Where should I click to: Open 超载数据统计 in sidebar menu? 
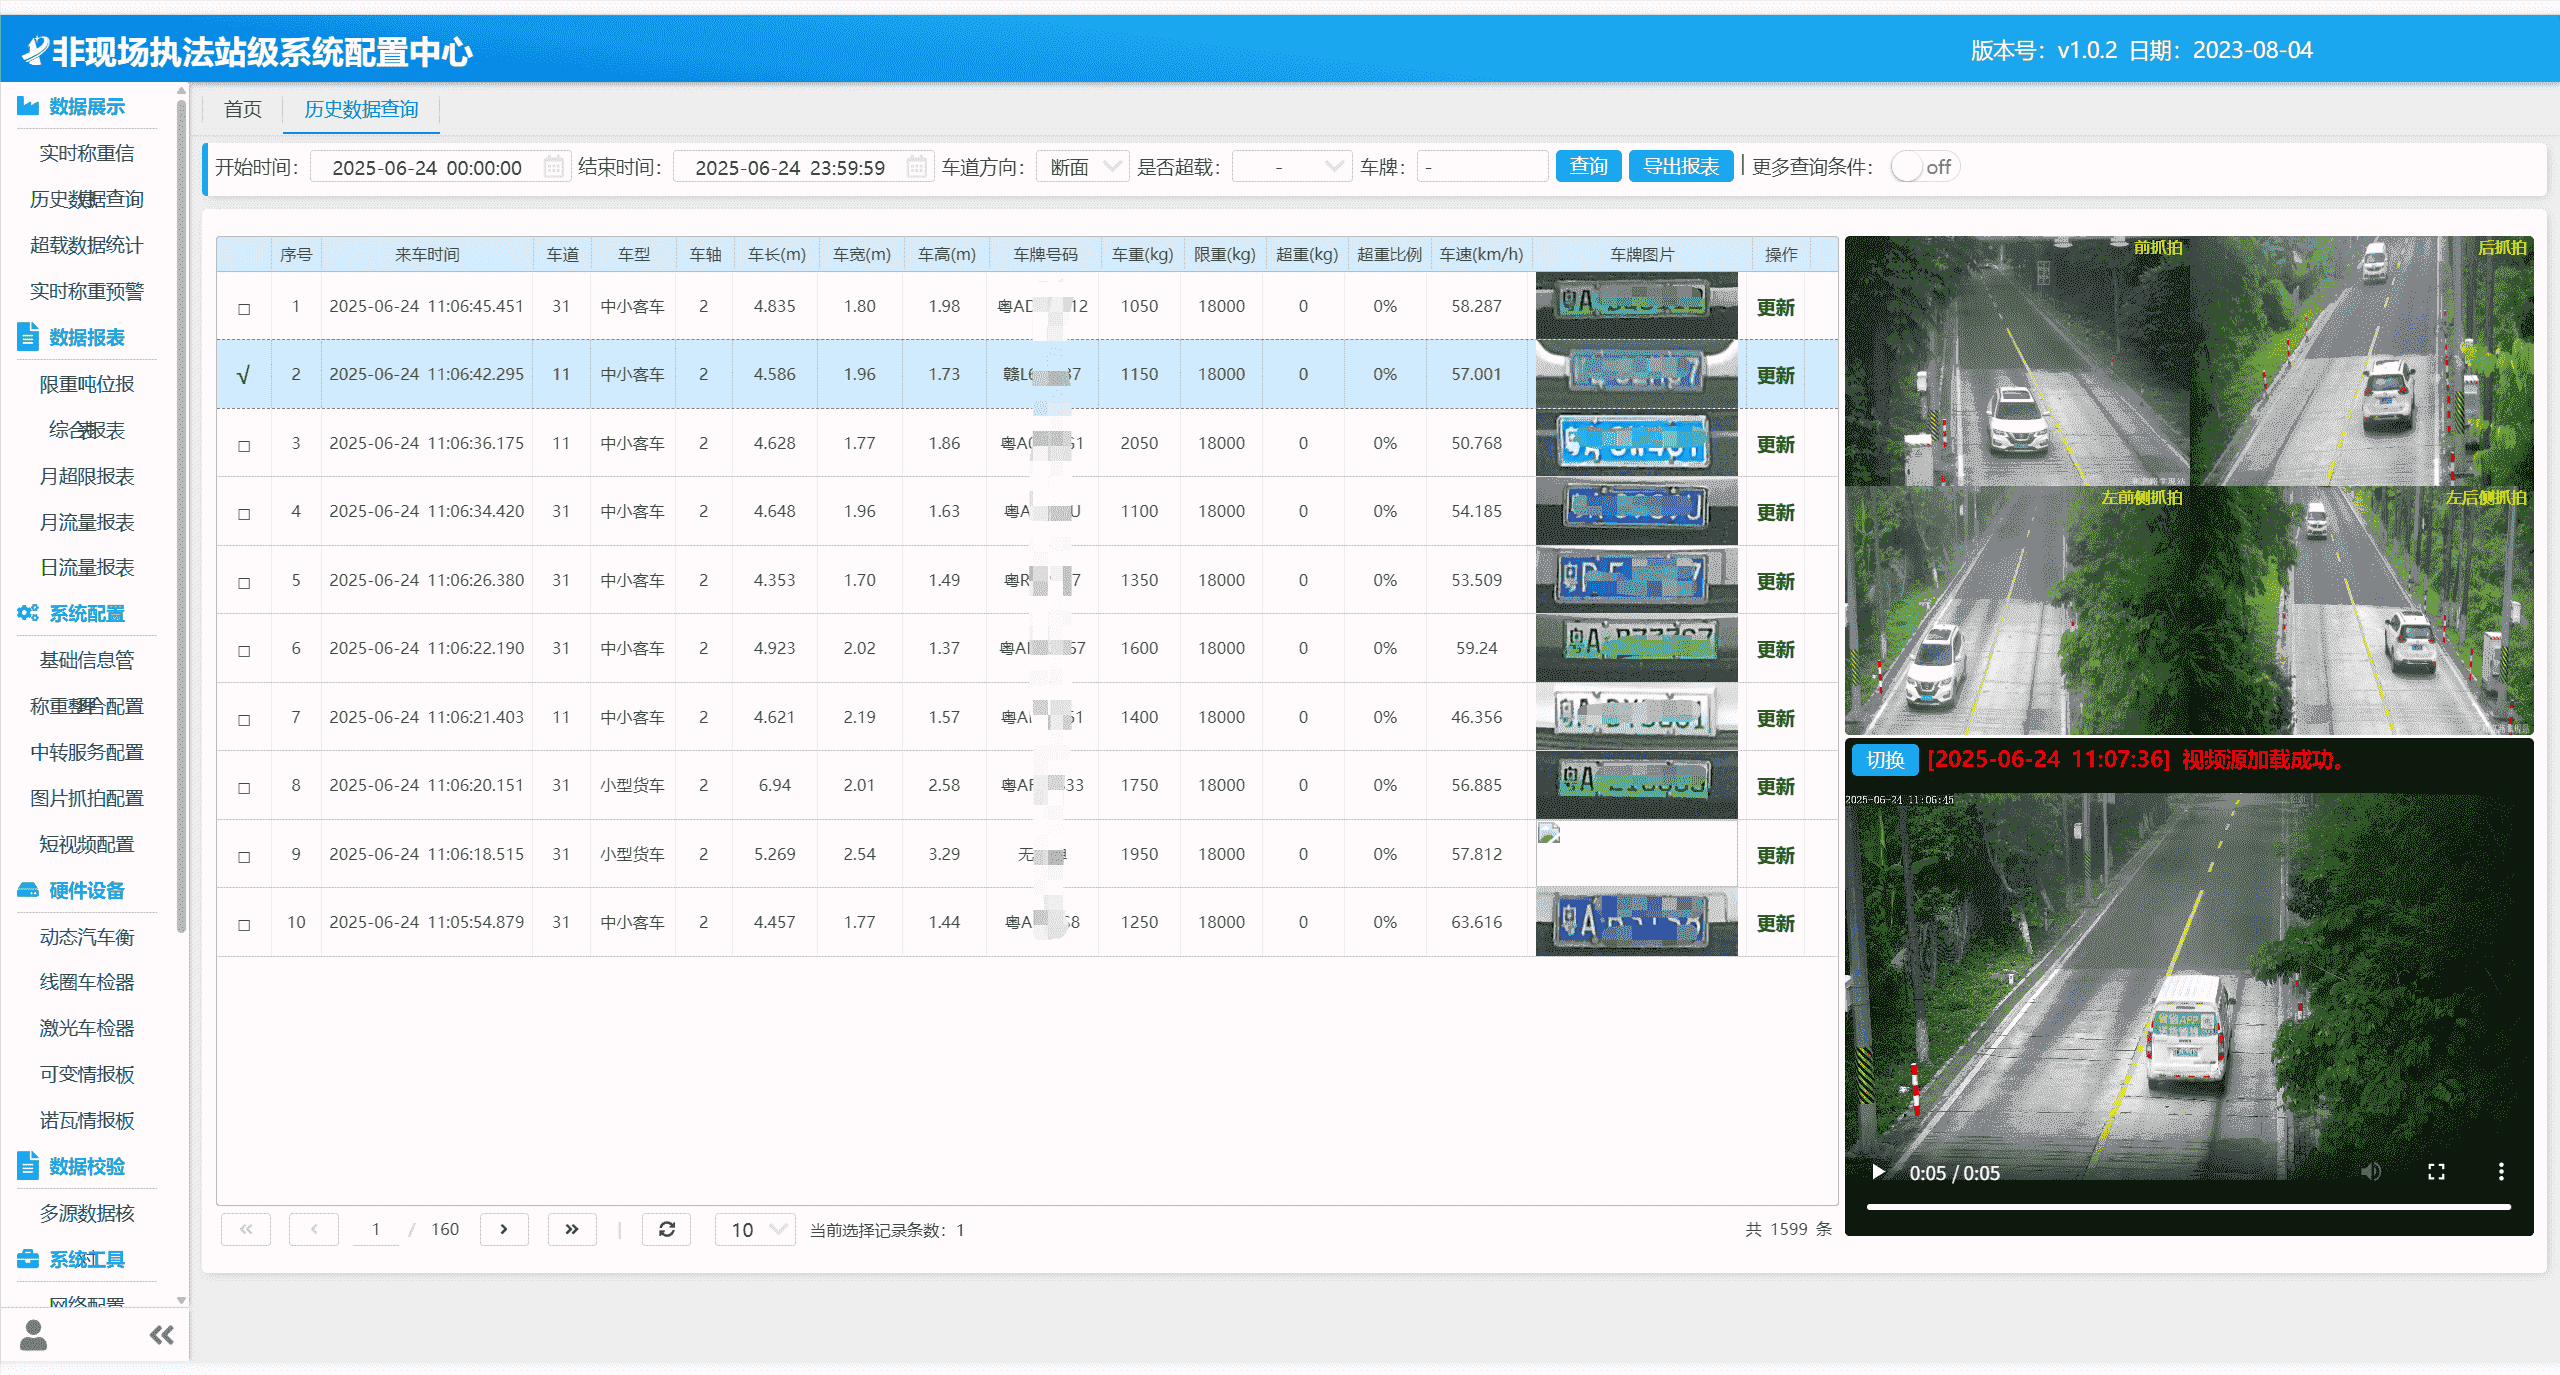click(87, 245)
